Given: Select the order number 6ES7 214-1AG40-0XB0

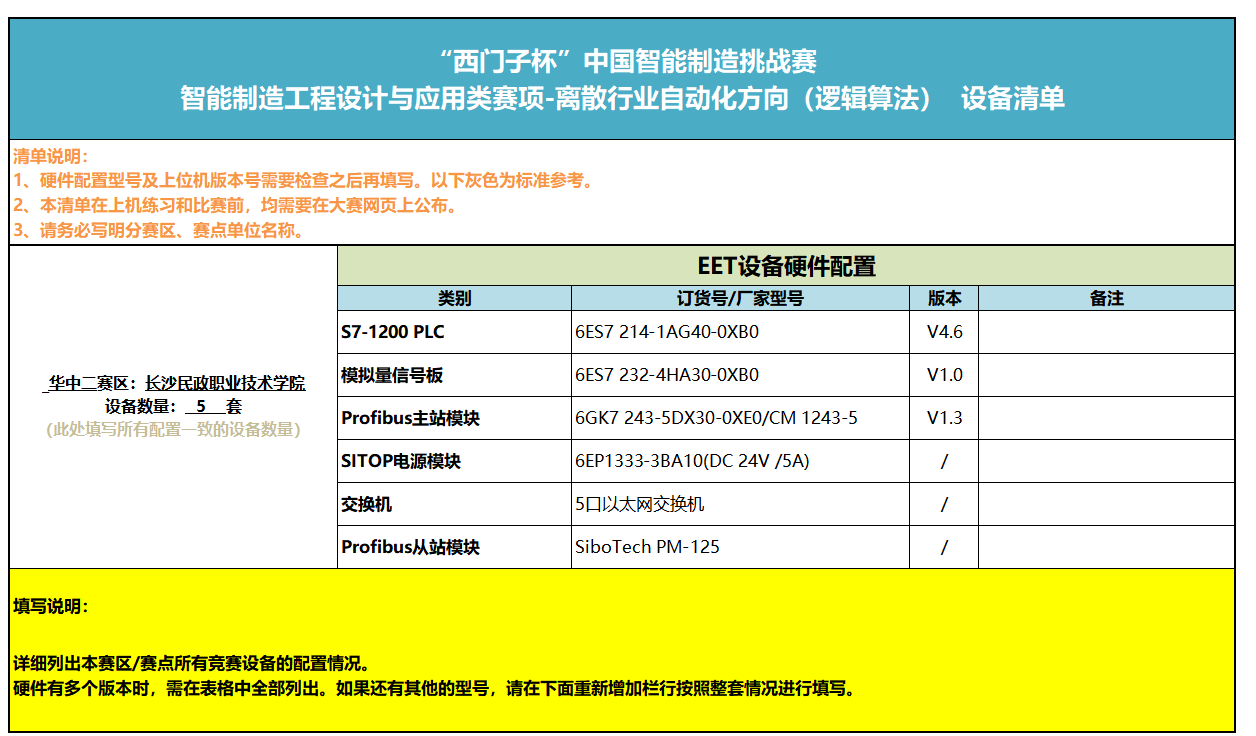Looking at the screenshot, I should 740,332.
